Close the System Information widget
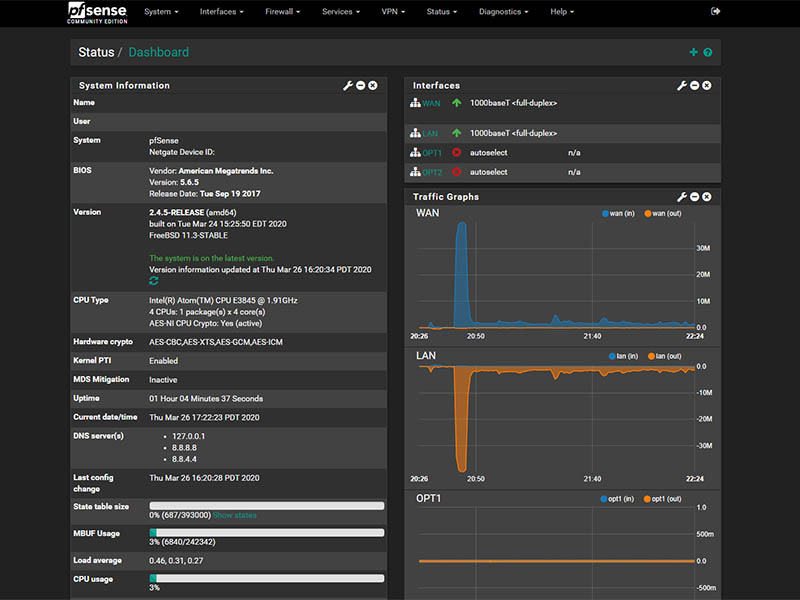This screenshot has width=800, height=600. pyautogui.click(x=373, y=86)
